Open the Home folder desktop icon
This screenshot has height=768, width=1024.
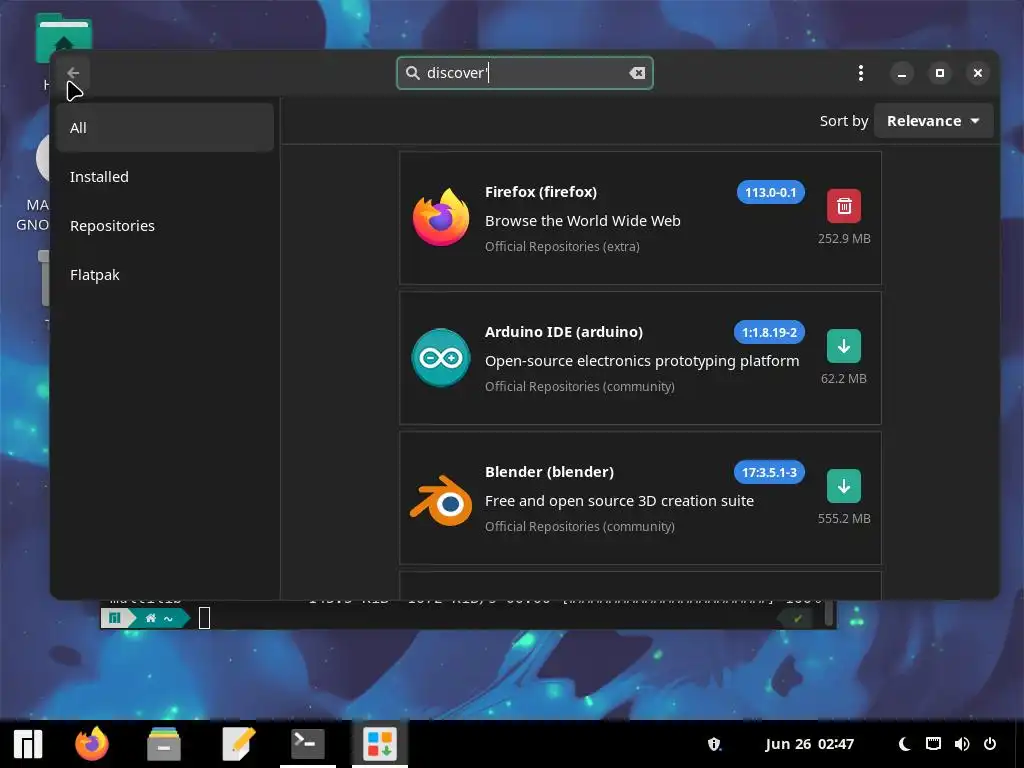(63, 40)
